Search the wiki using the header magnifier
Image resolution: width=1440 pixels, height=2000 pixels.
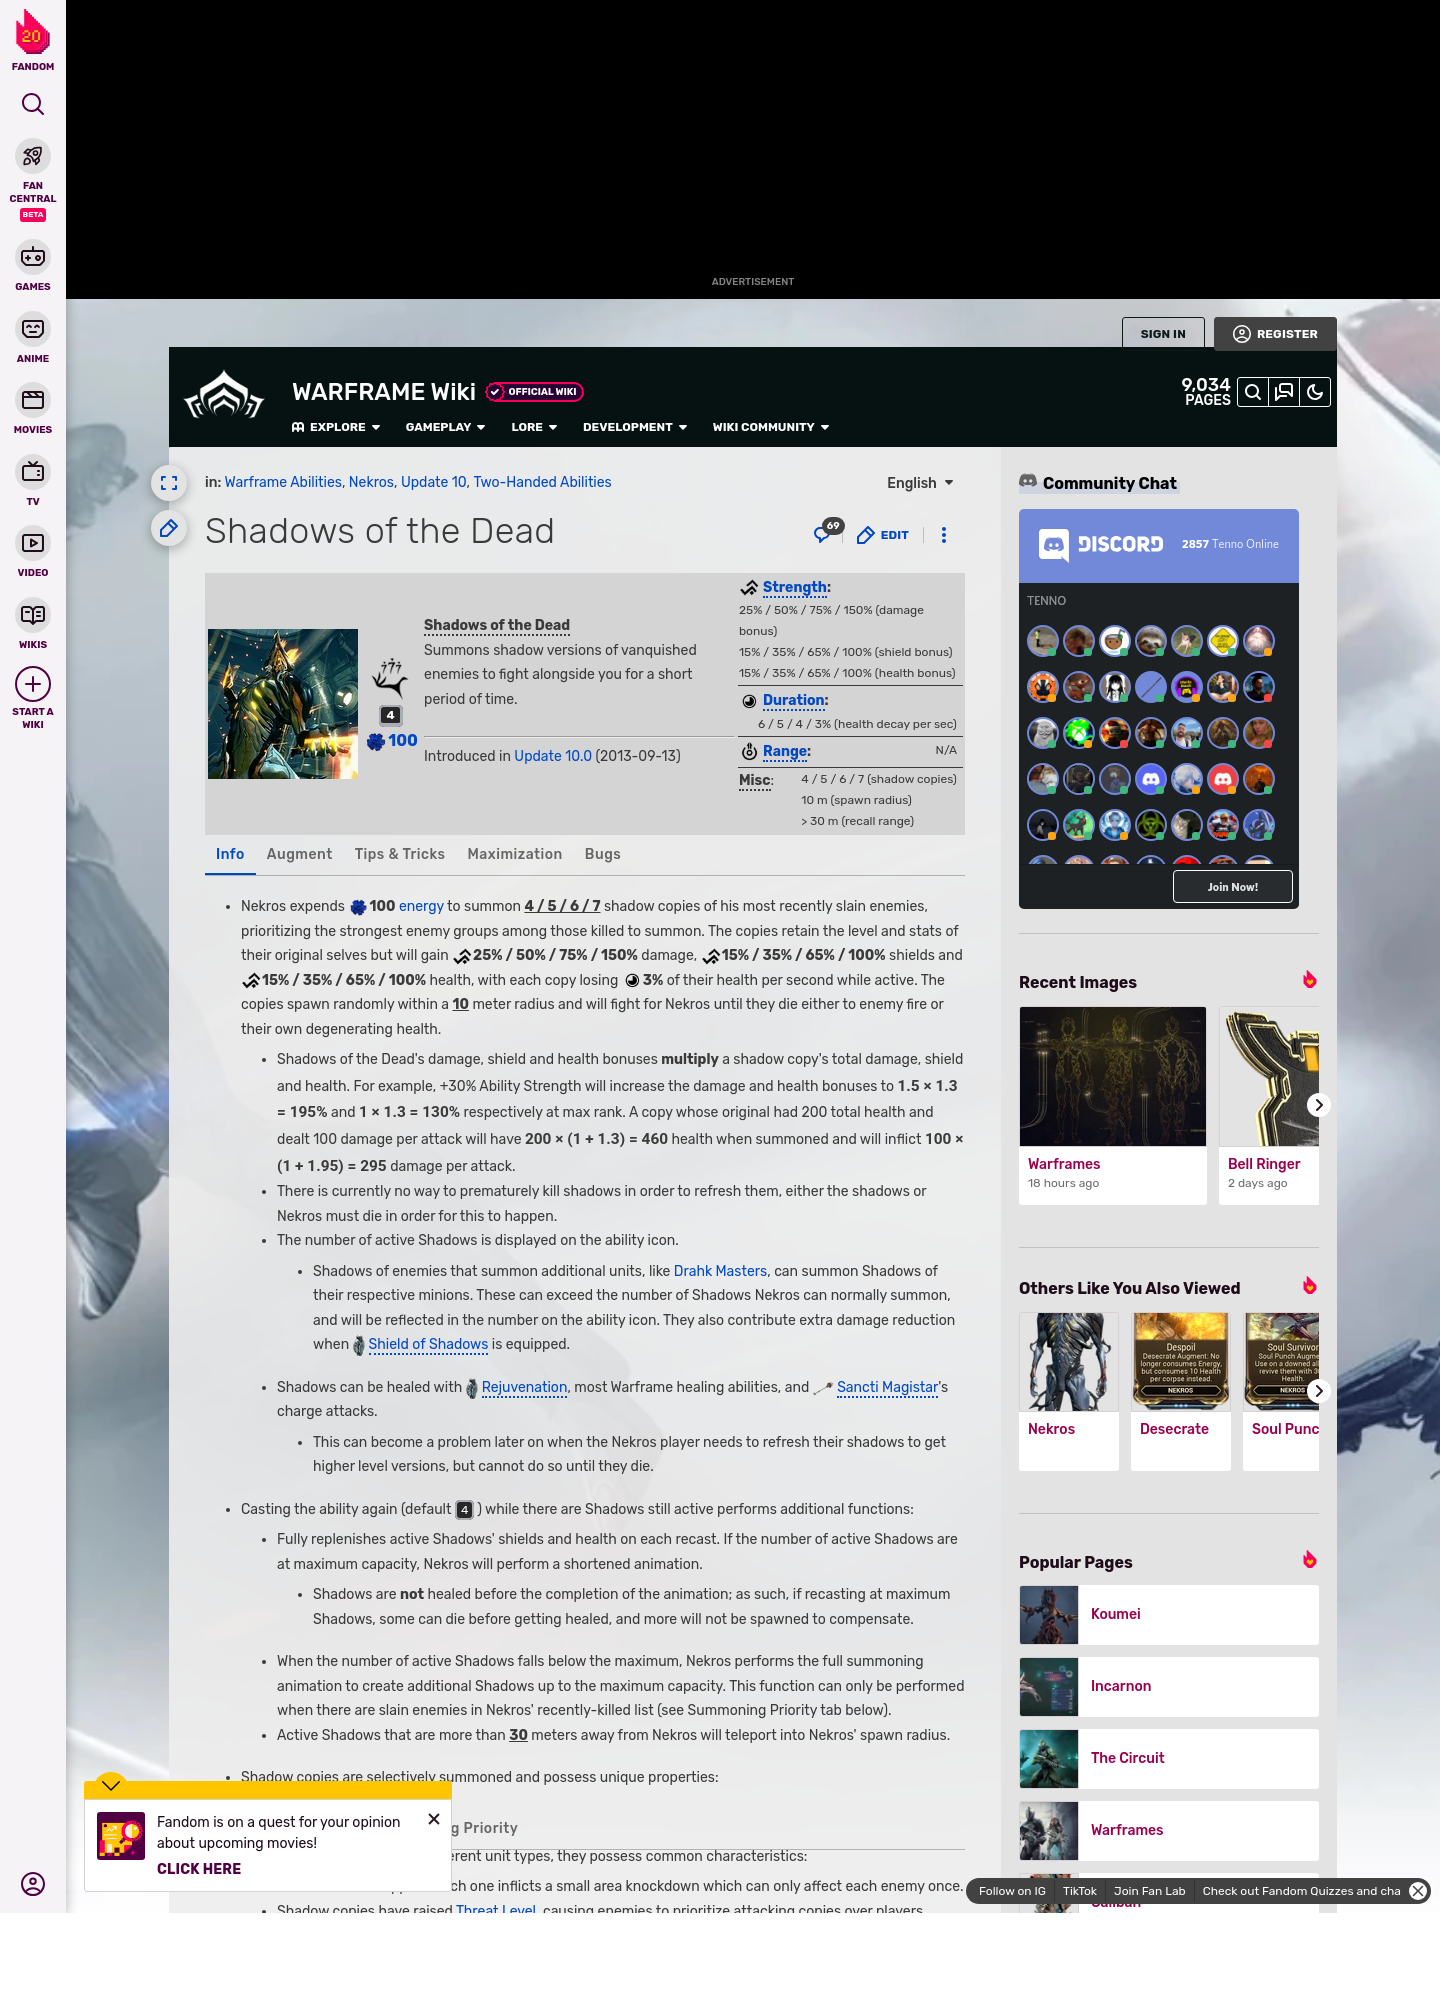1253,392
